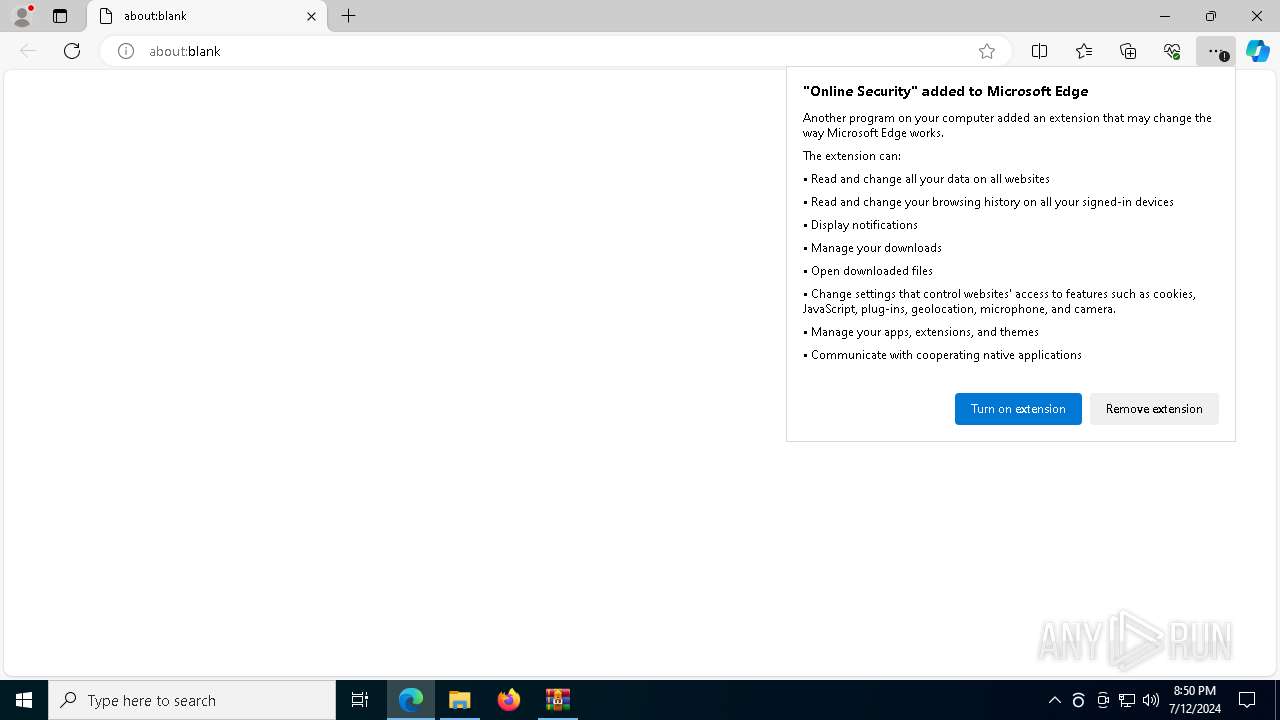The image size is (1280, 720).
Task: Open WinRAR from taskbar
Action: click(x=558, y=700)
